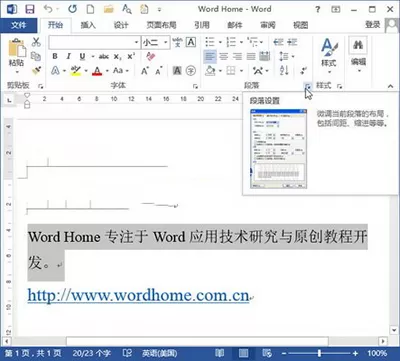
Task: Toggle superscript formatting
Action: tap(131, 56)
